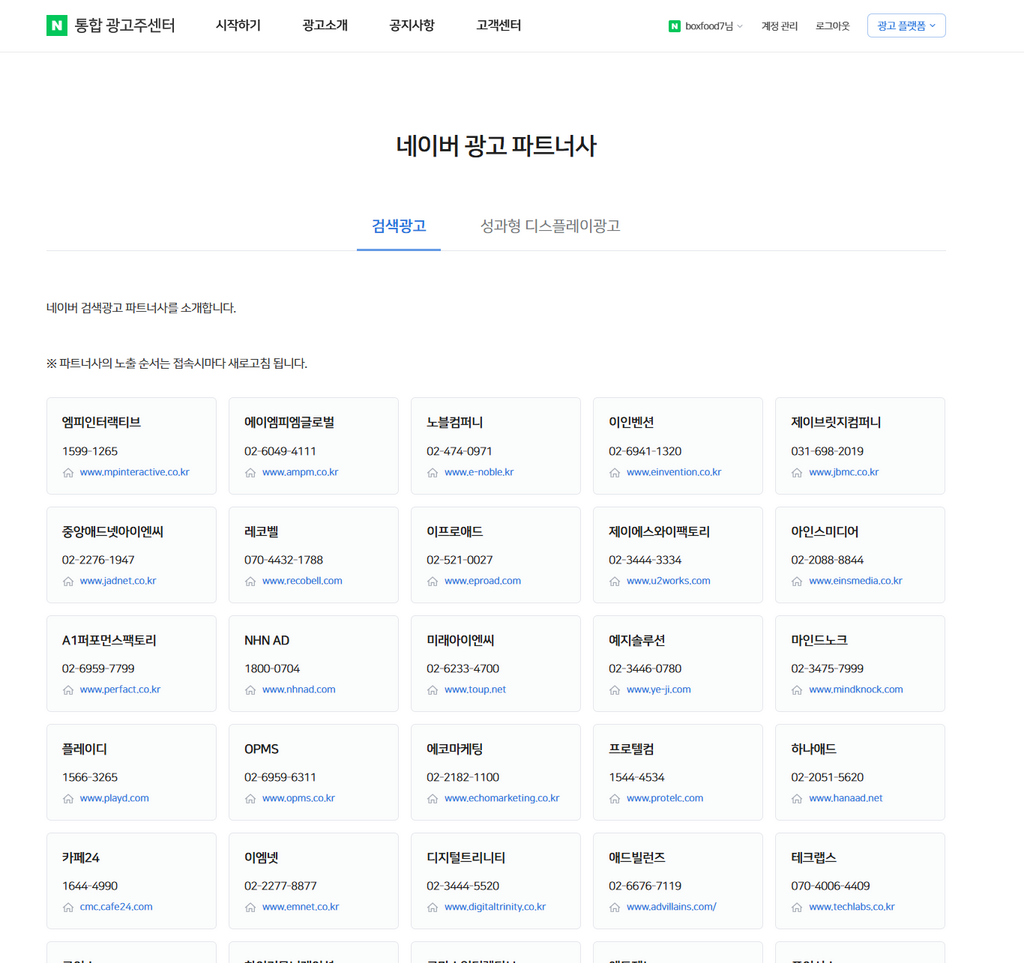Click home icon beside www.ye-ji.com
Viewport: 1024px width, 963px height.
[x=615, y=690]
